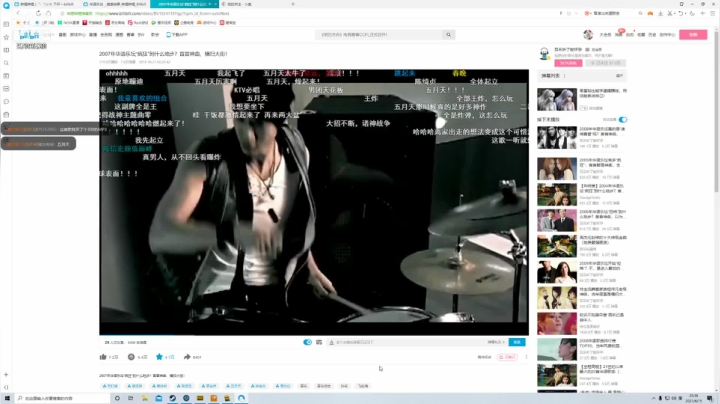The width and height of the screenshot is (720, 404).
Task: Click the video title text above the player
Action: [163, 54]
